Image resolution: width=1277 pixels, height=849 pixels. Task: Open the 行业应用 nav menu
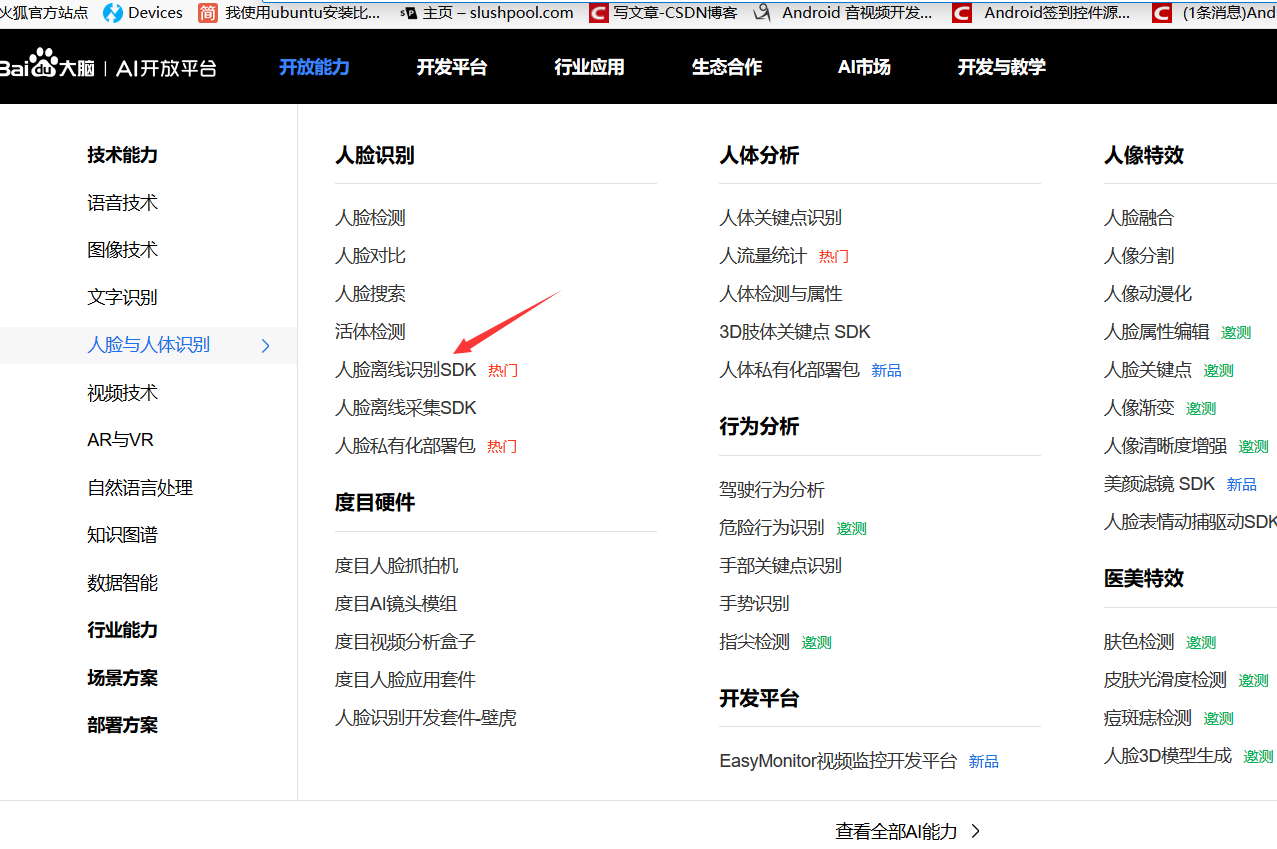point(589,67)
